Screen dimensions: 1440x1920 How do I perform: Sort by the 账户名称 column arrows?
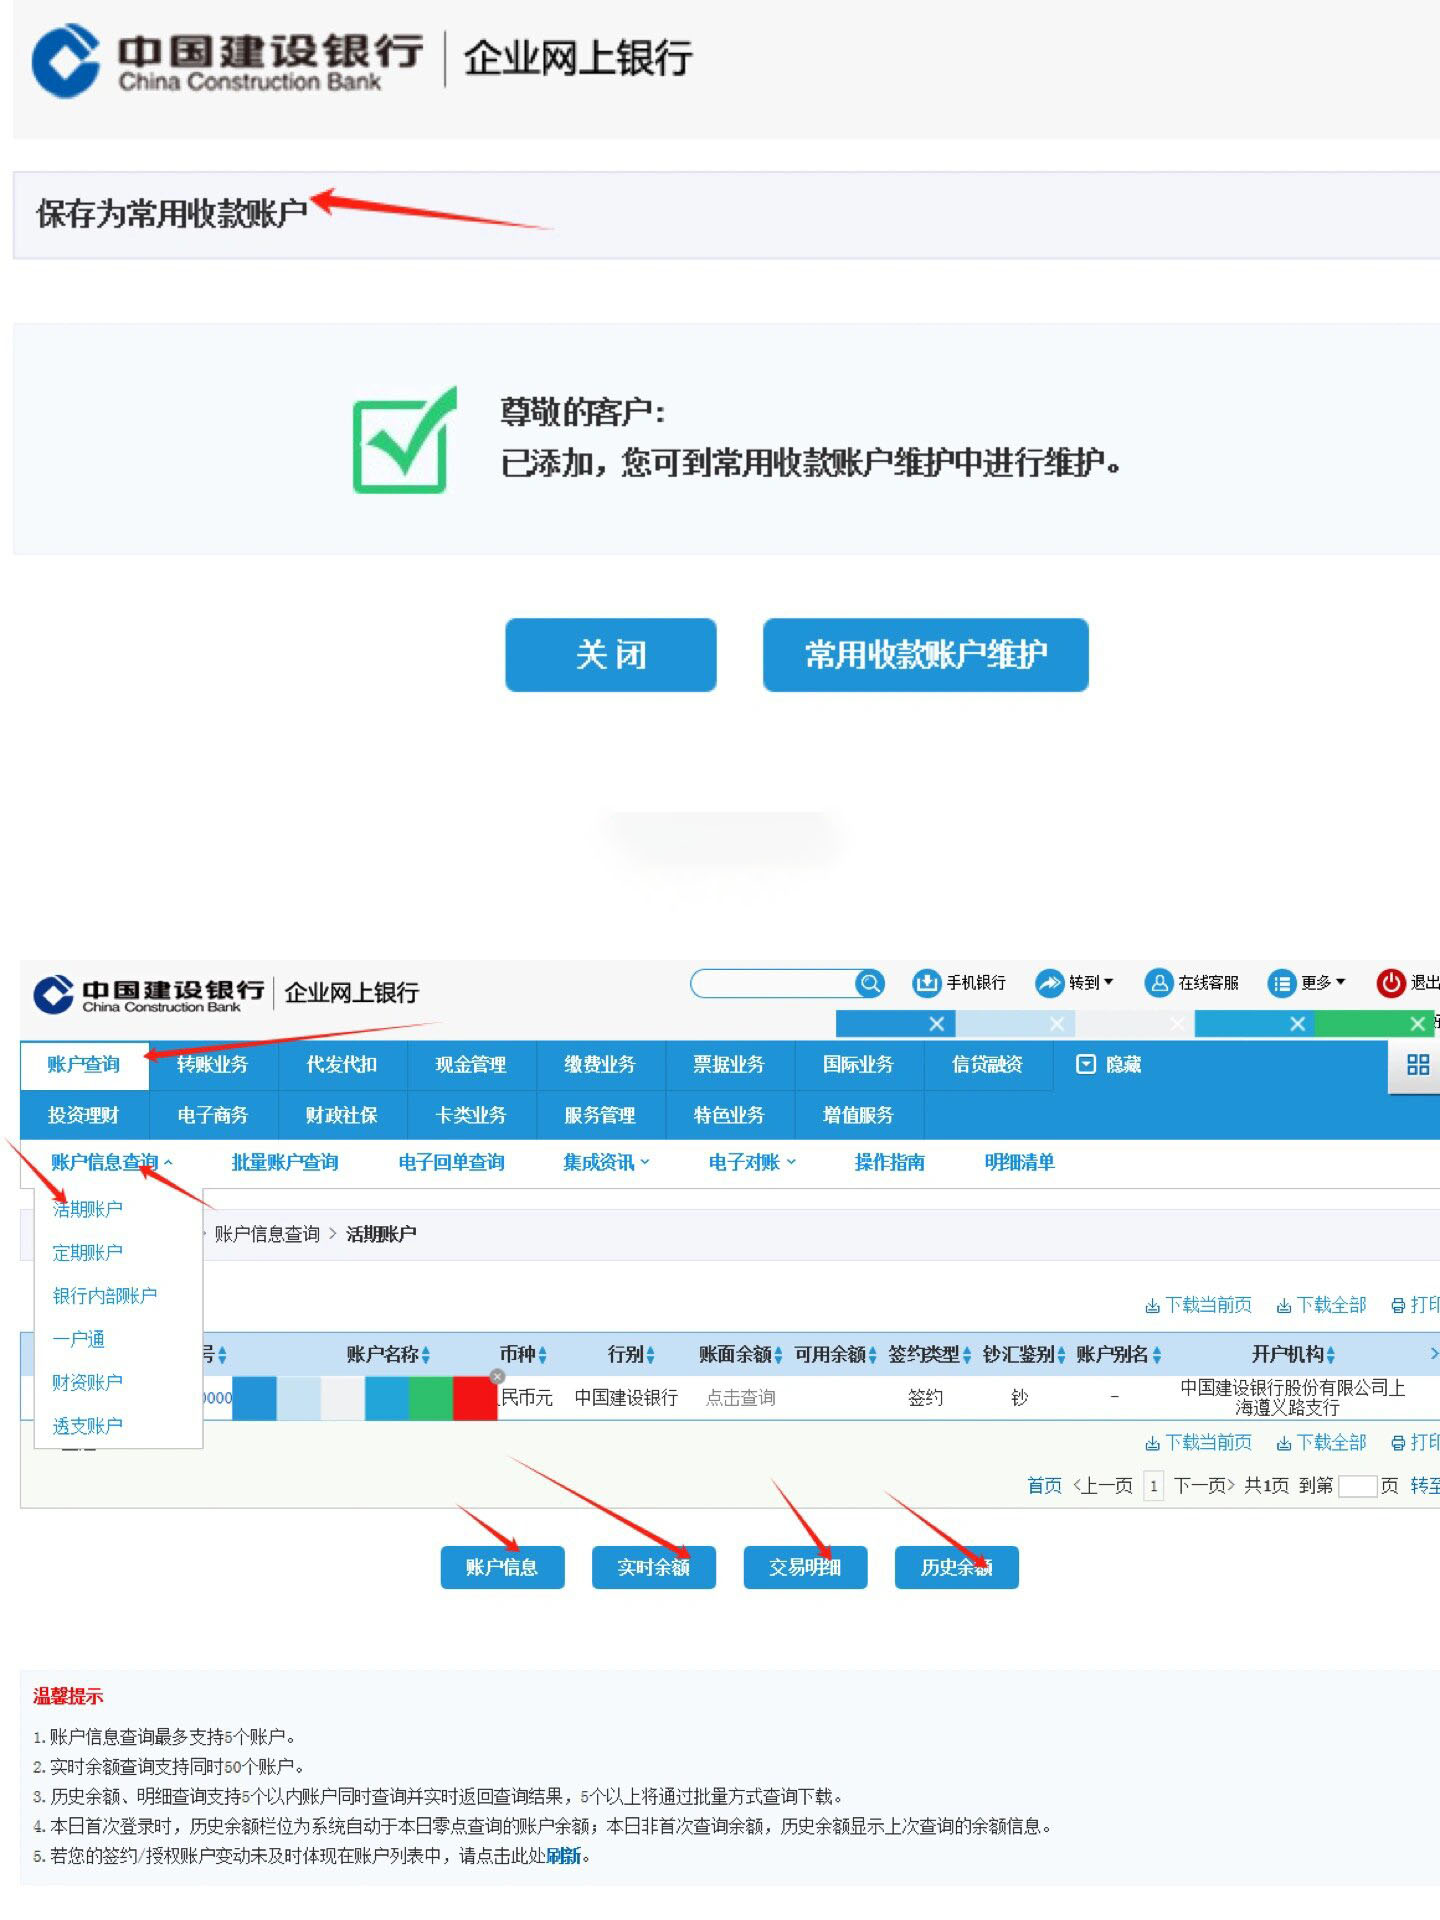point(426,1355)
